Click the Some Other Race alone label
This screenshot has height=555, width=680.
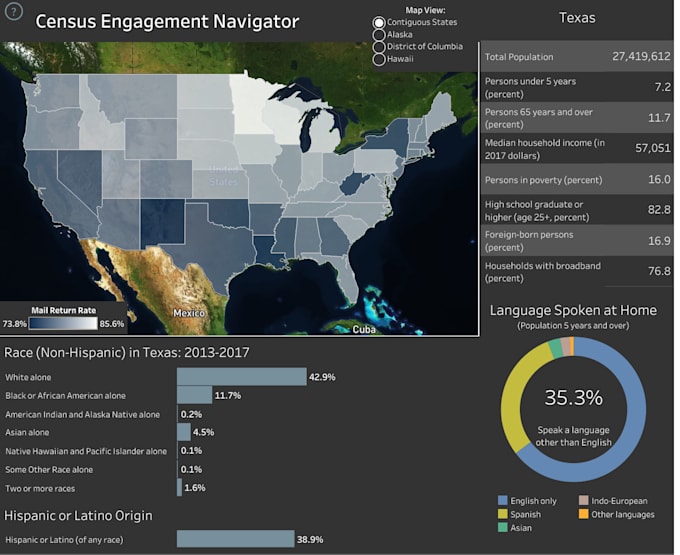(x=49, y=470)
